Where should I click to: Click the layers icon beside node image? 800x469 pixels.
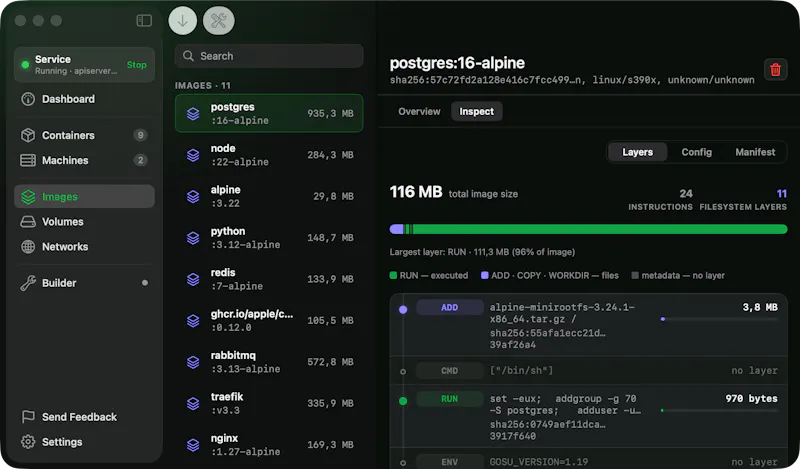click(193, 155)
